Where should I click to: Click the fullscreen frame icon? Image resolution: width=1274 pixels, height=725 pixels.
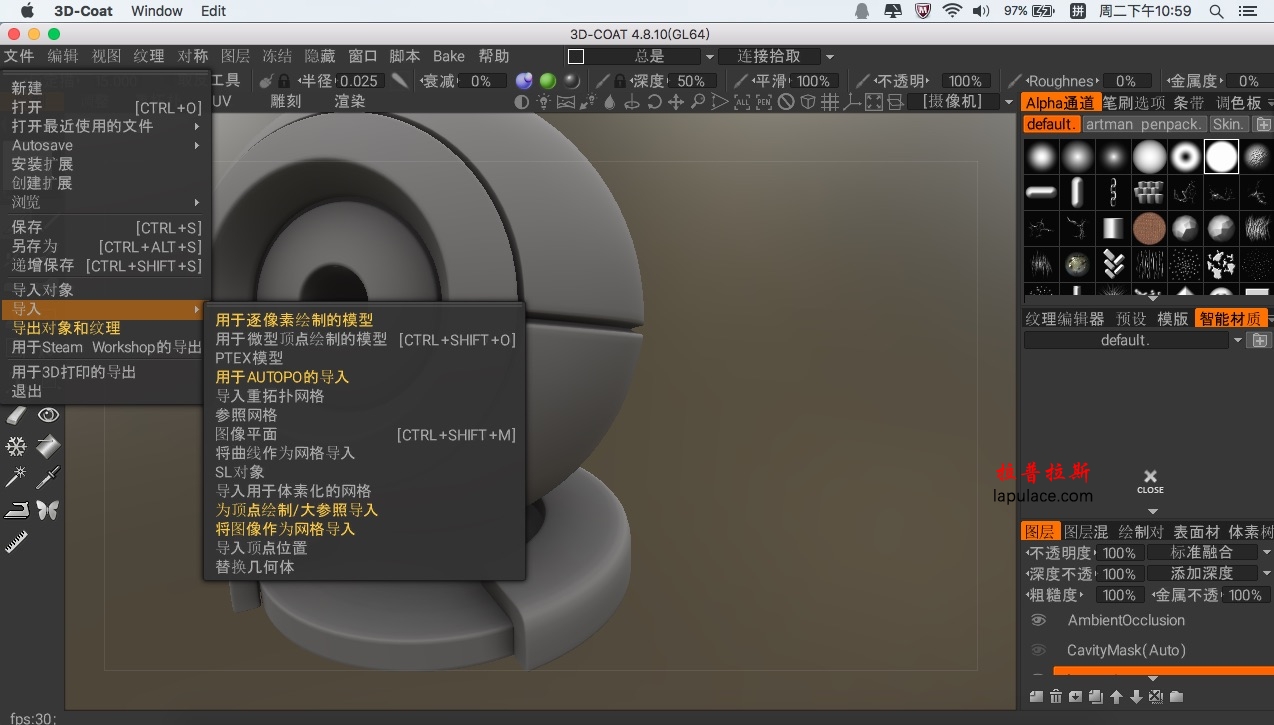pos(874,102)
